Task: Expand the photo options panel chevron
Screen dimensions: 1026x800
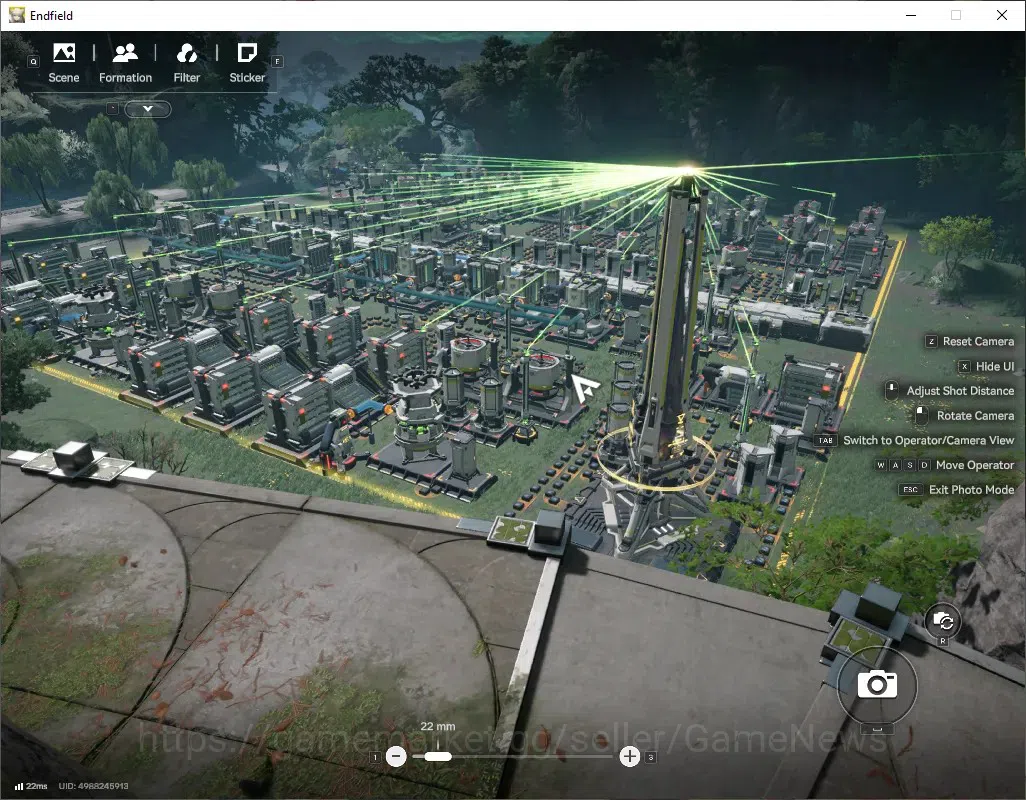Action: 148,109
